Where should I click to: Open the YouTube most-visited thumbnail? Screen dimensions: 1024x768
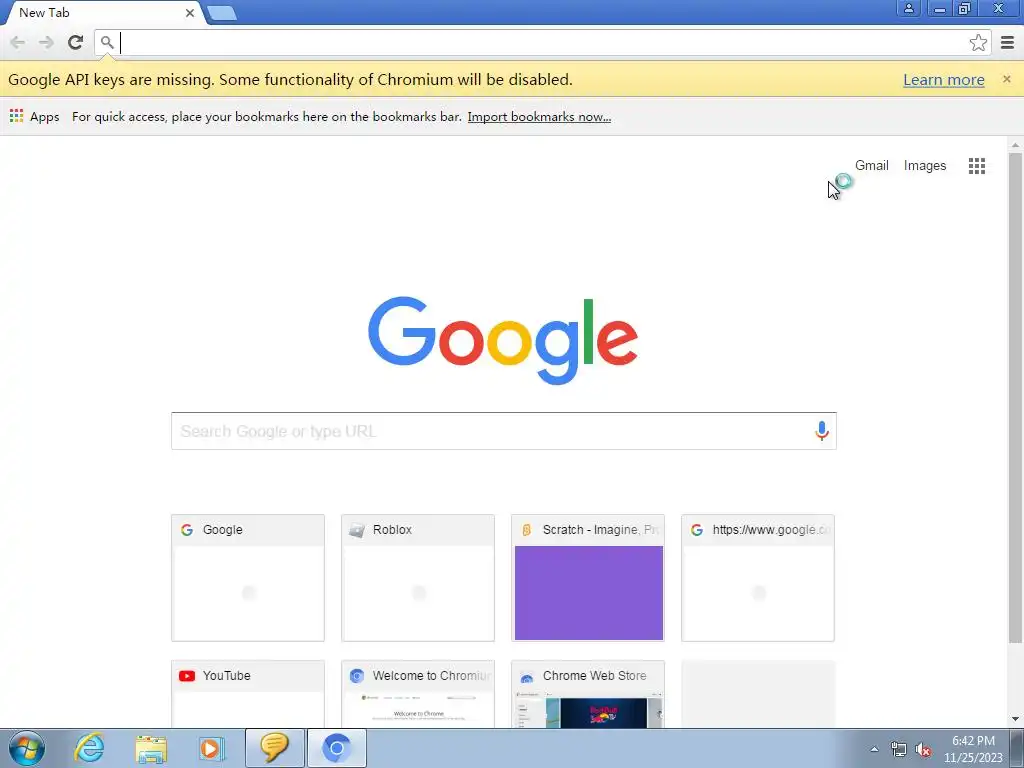[248, 694]
